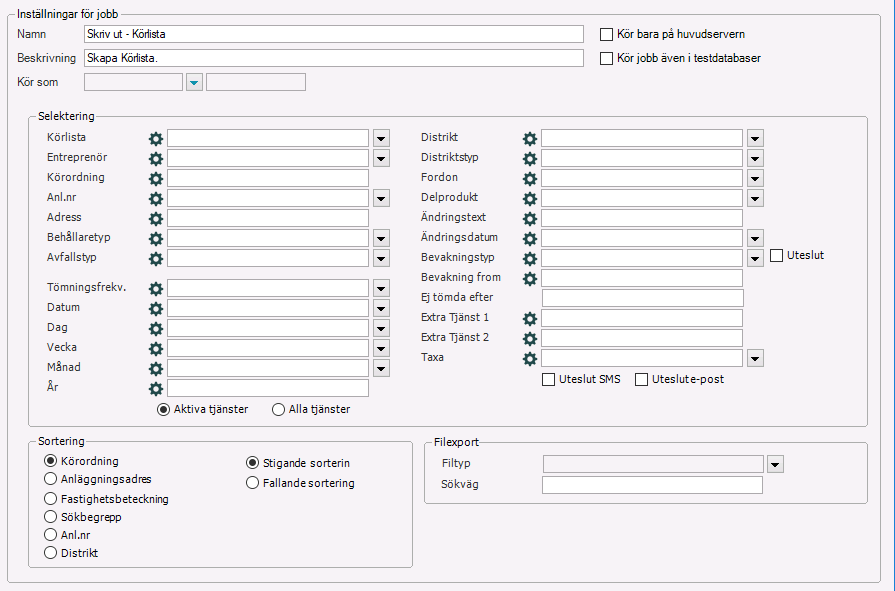Open the Delprodukt dropdown
895x591 pixels.
(x=755, y=198)
